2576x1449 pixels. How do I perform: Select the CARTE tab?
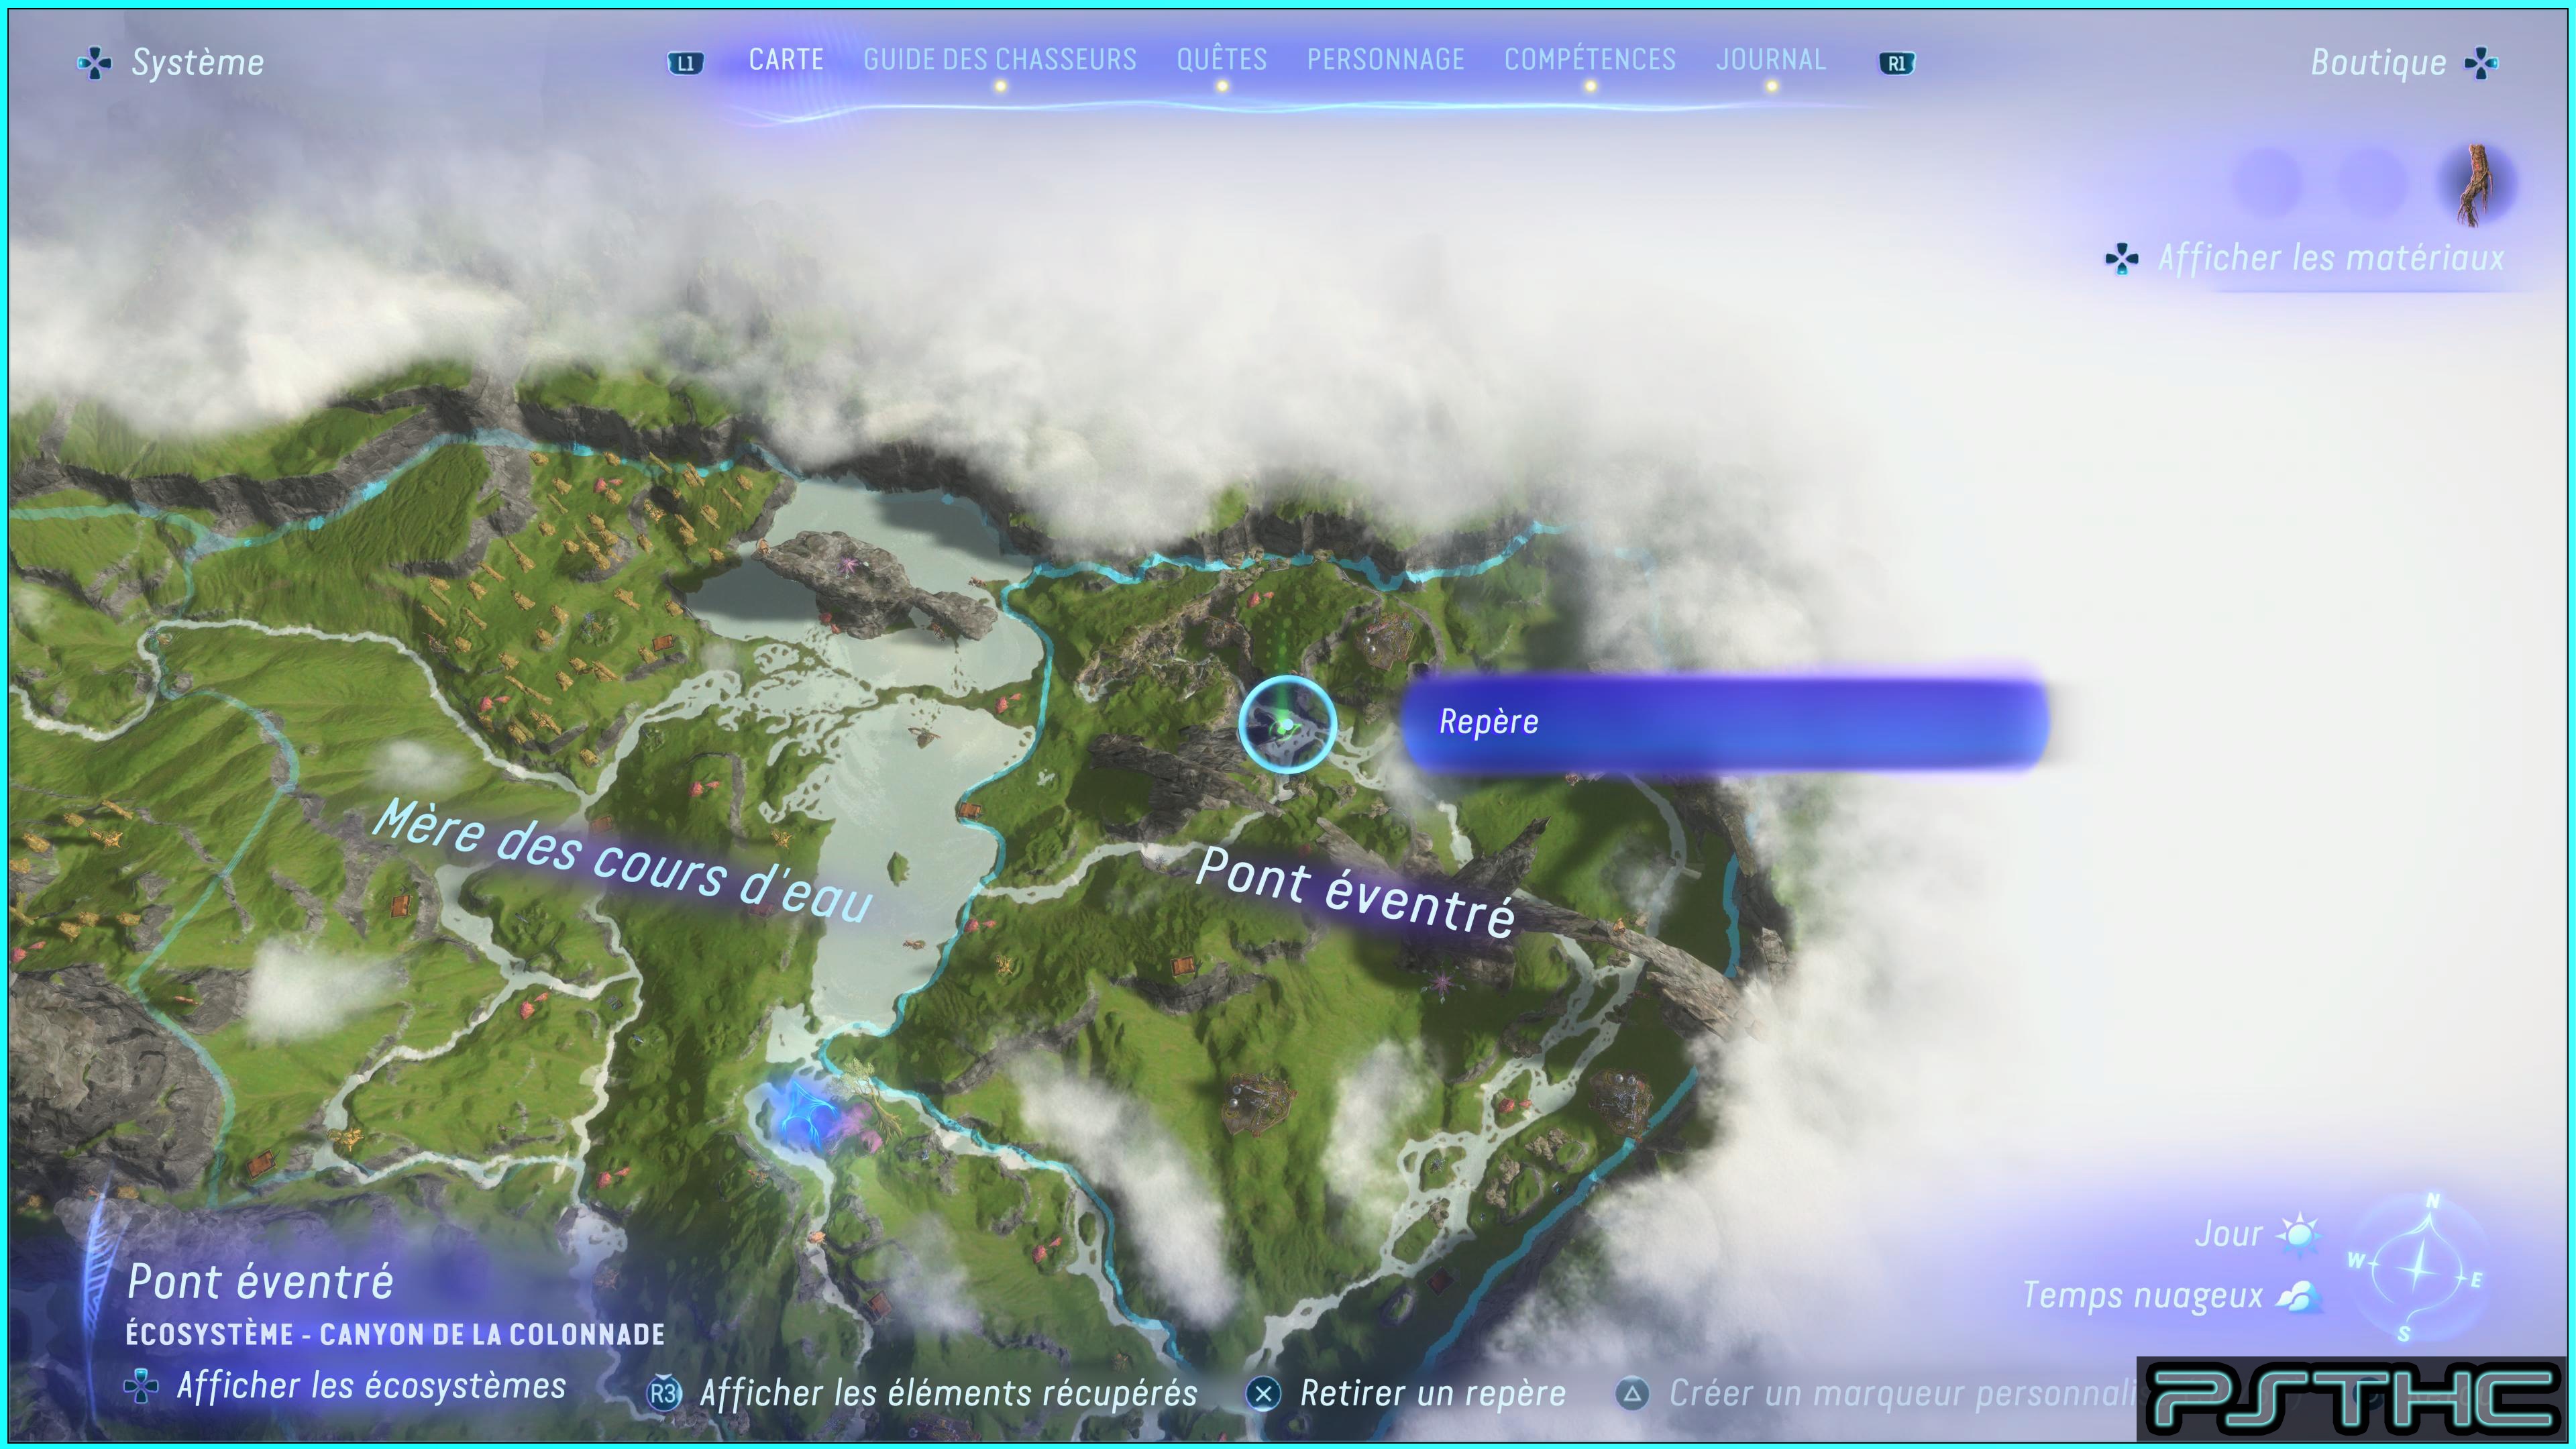786,60
